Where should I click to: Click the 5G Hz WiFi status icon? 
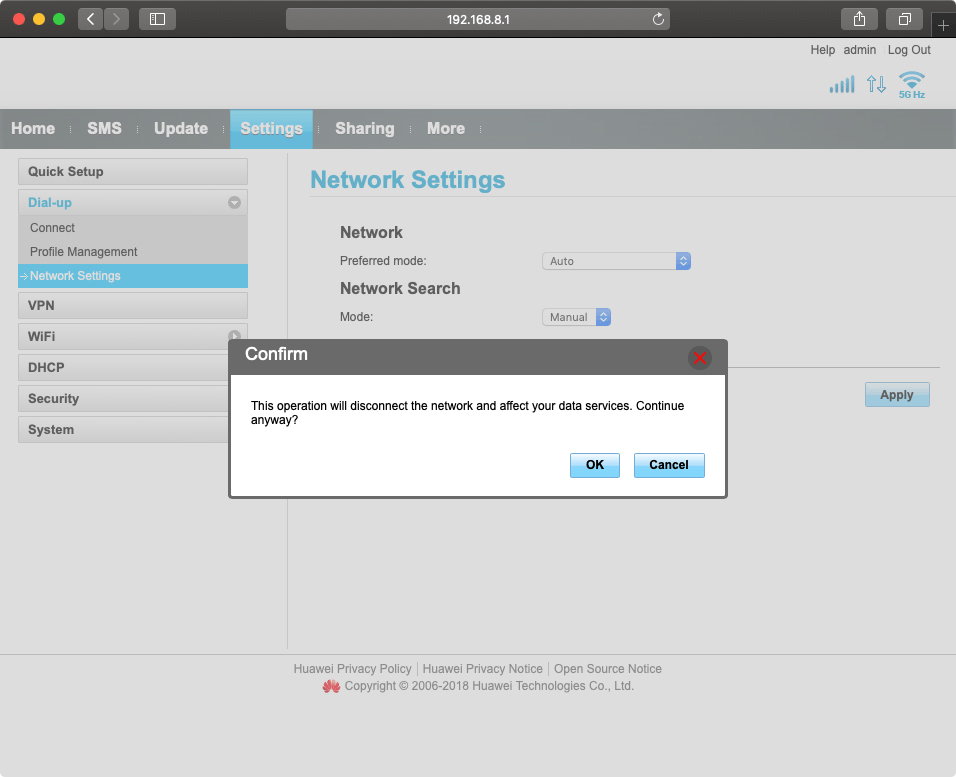911,84
